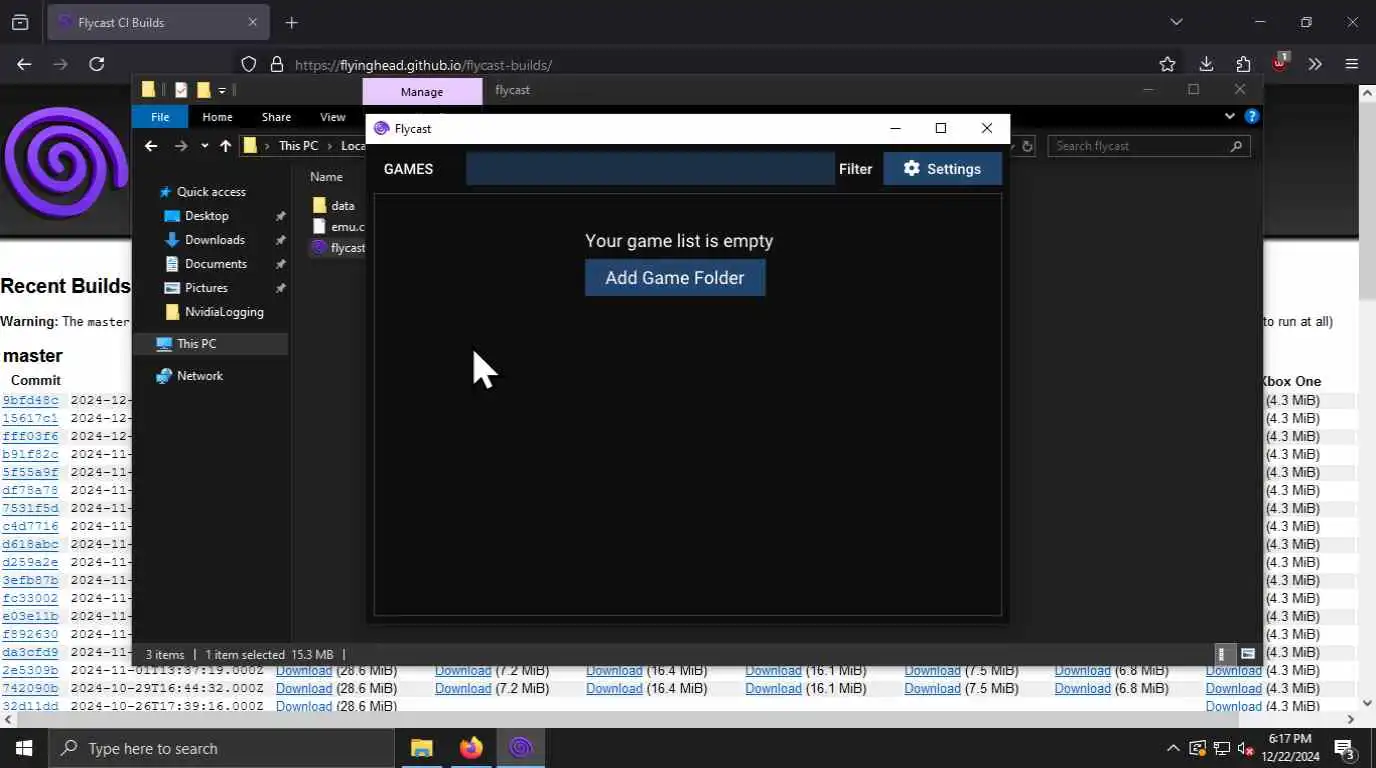Select Desktop in the Quick access list
The height and width of the screenshot is (768, 1376).
(x=206, y=216)
